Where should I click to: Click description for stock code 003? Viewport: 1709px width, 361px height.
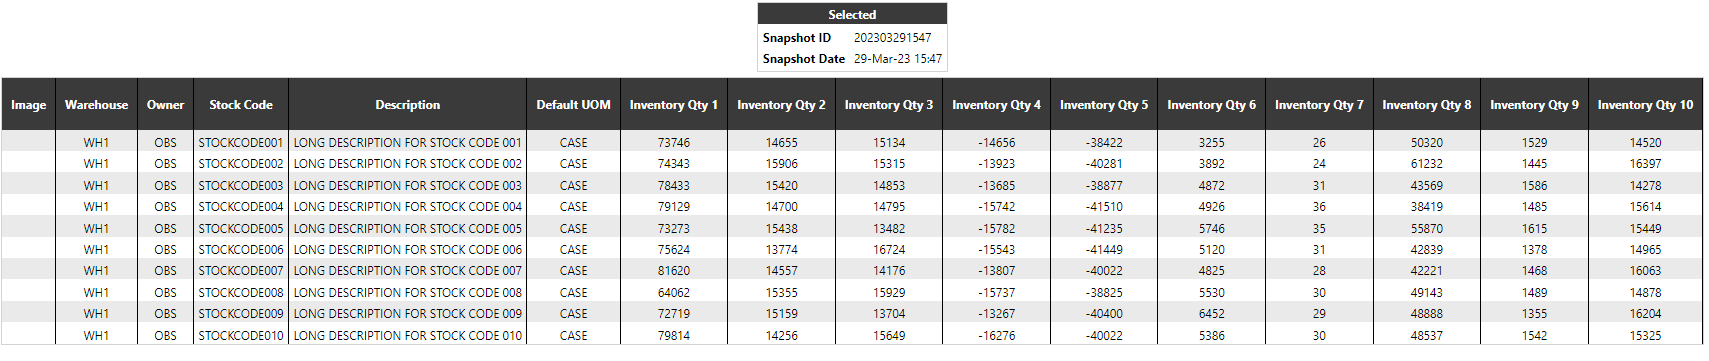[407, 185]
